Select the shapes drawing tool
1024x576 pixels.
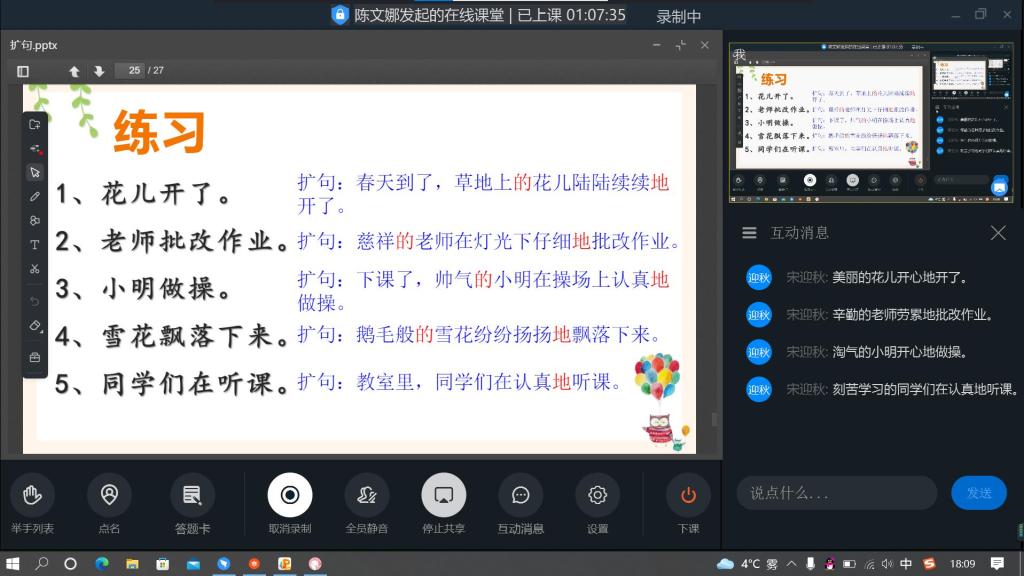pyautogui.click(x=34, y=220)
